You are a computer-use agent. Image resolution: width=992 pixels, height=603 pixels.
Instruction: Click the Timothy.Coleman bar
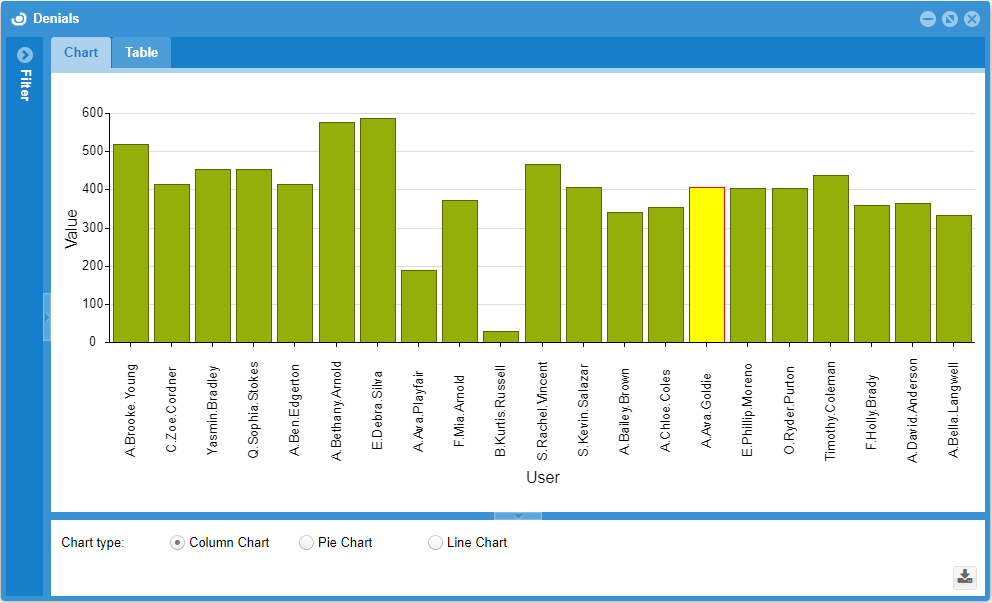[x=830, y=259]
